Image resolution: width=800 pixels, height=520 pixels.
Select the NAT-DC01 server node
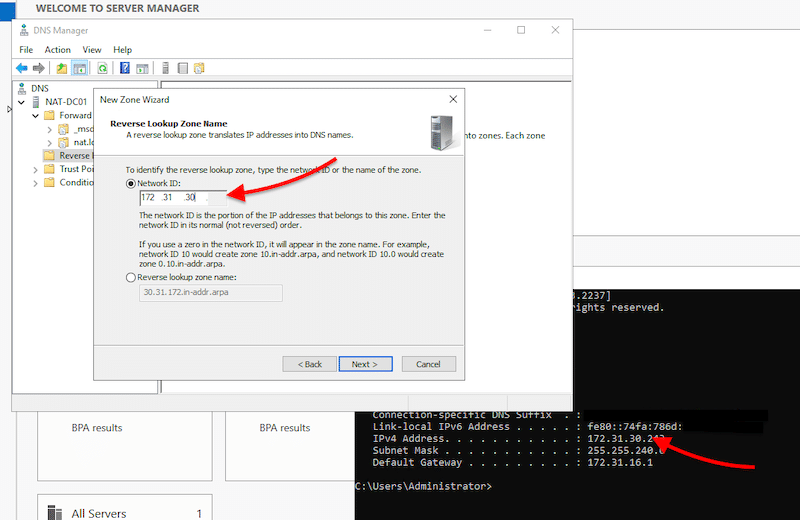66,102
